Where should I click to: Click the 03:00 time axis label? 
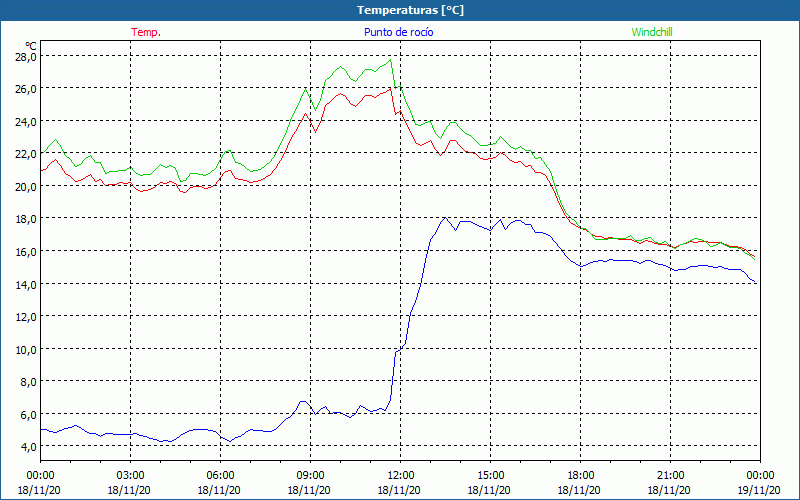coord(130,475)
